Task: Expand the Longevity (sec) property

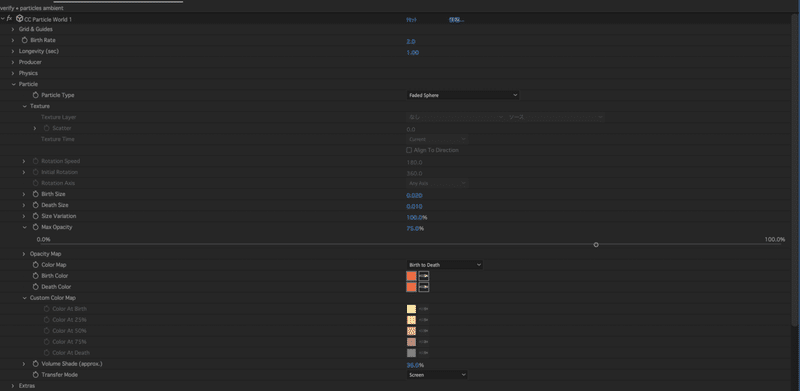Action: (13, 51)
